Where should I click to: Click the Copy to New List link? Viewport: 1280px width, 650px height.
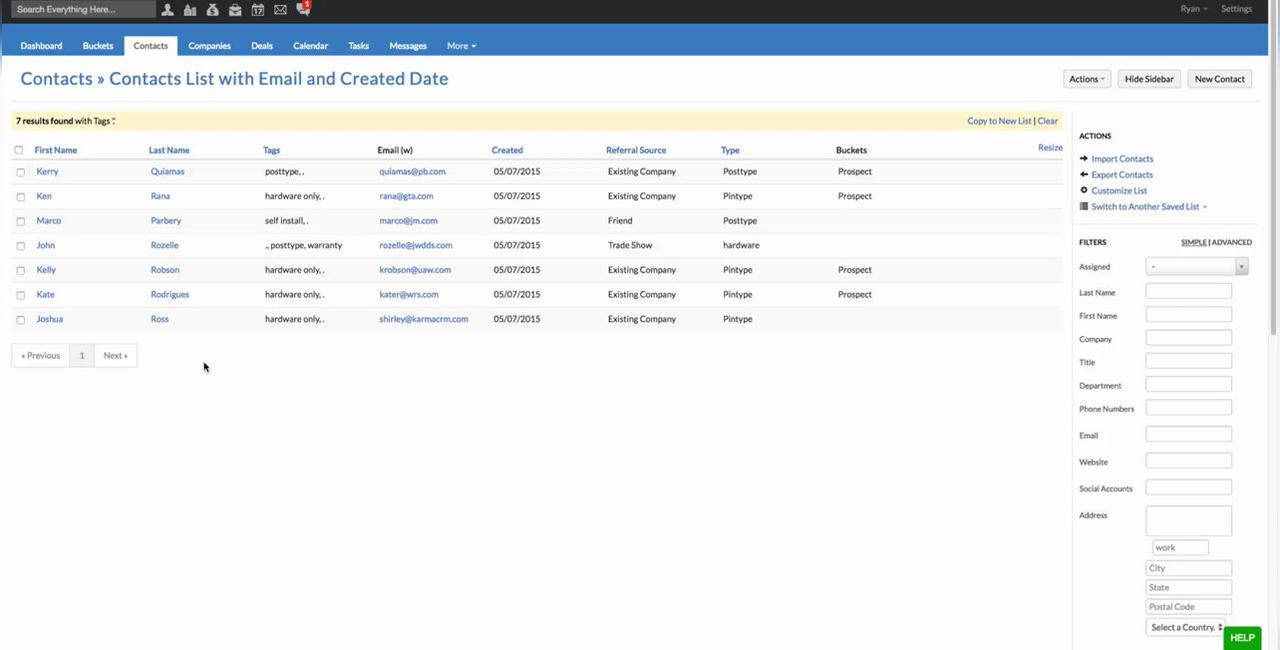999,121
